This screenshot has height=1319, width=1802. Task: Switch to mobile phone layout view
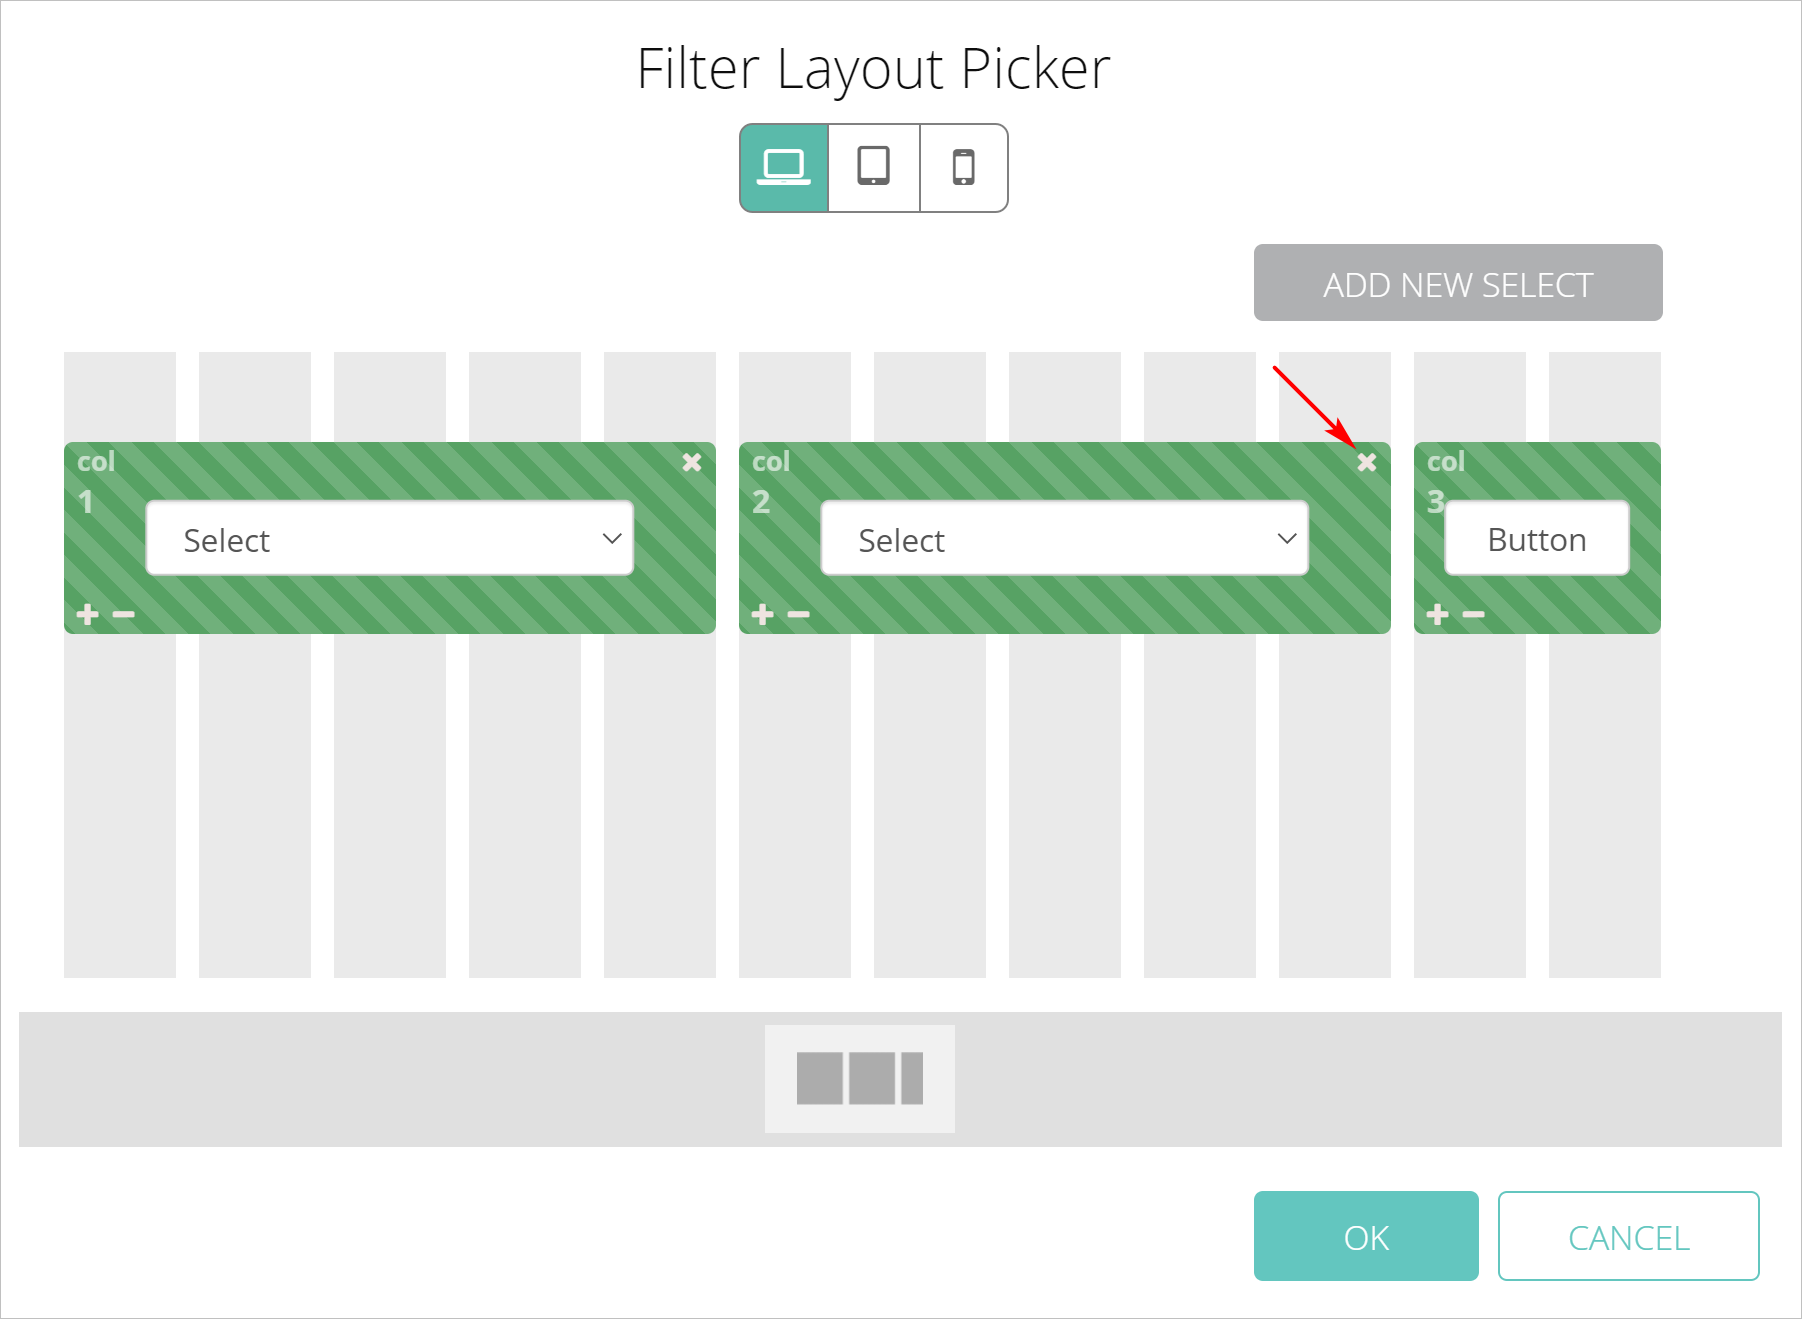click(963, 168)
